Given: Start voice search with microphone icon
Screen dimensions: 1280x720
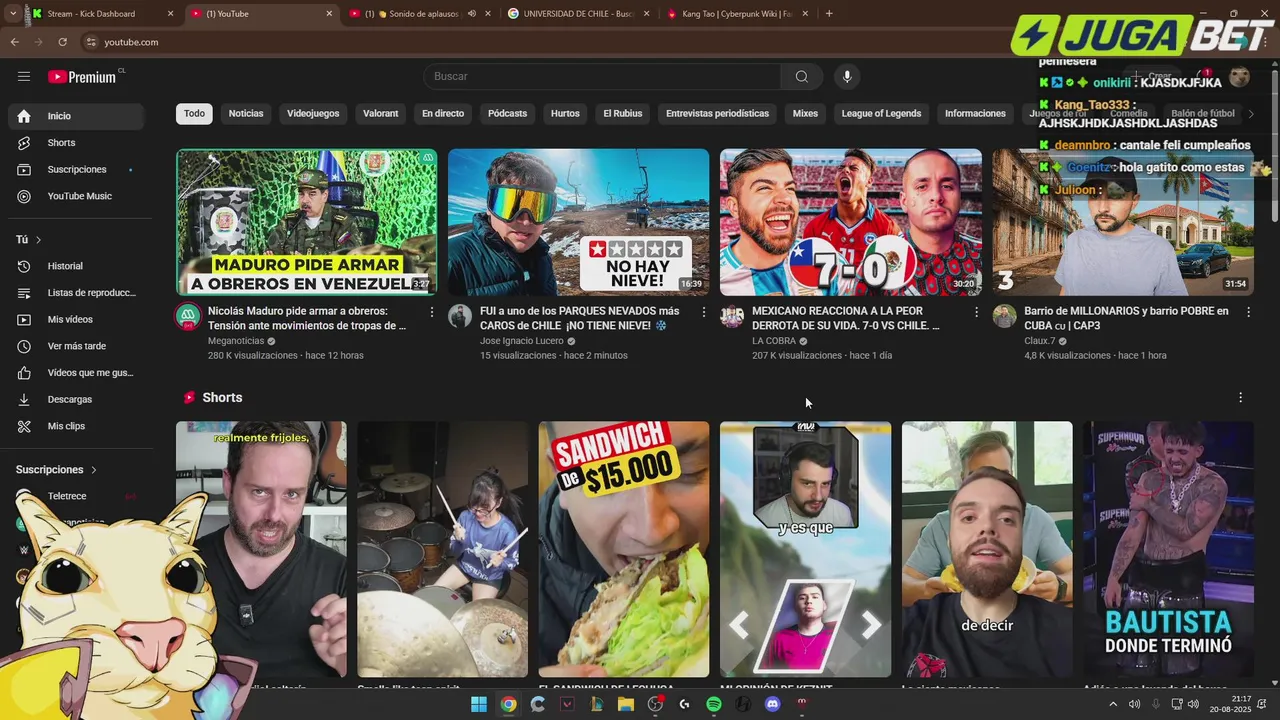Looking at the screenshot, I should (x=847, y=76).
